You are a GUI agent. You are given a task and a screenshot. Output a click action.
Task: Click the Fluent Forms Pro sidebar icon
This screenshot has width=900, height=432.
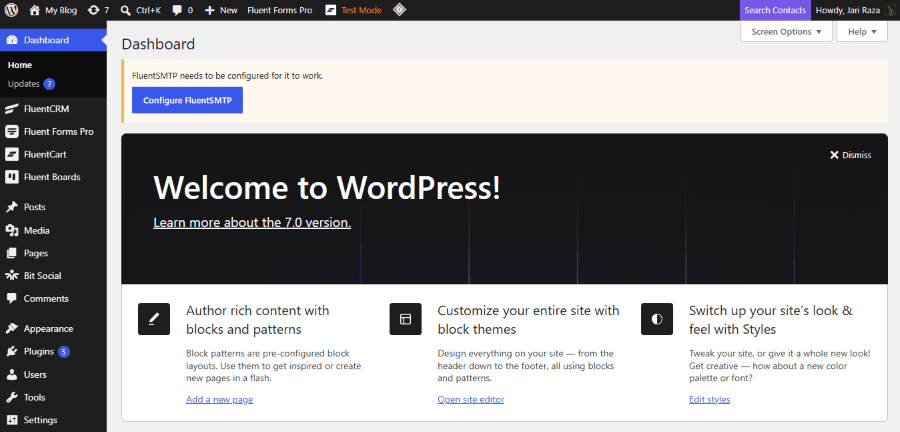point(11,131)
